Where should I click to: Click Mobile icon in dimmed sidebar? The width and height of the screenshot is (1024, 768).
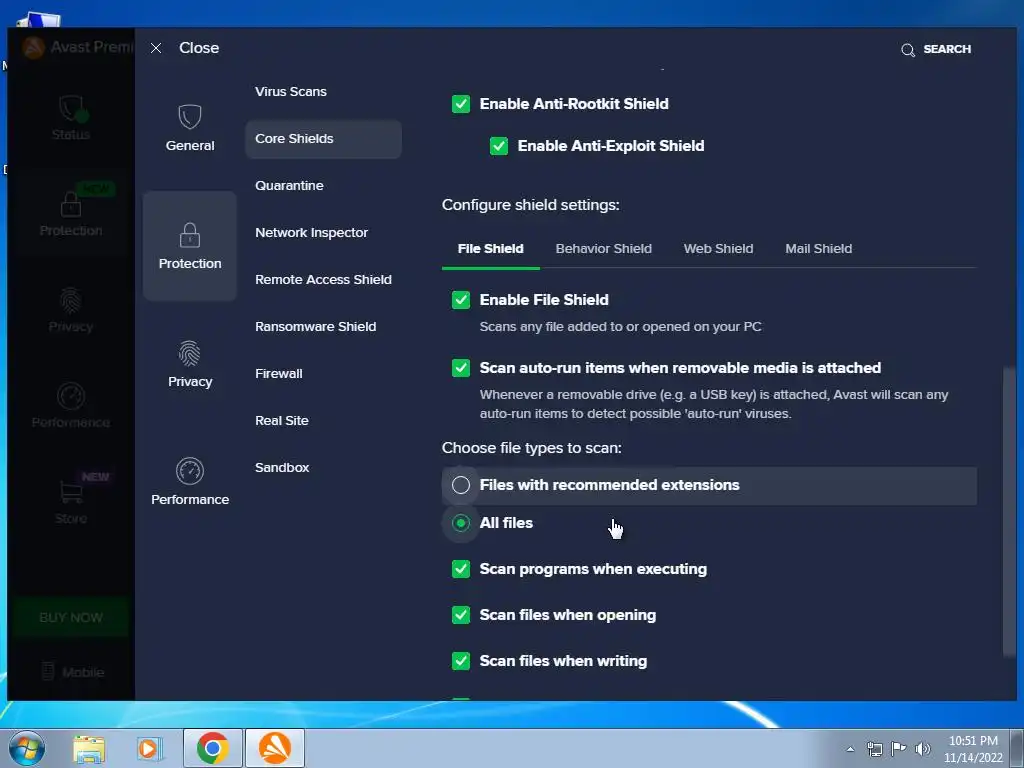pyautogui.click(x=48, y=671)
